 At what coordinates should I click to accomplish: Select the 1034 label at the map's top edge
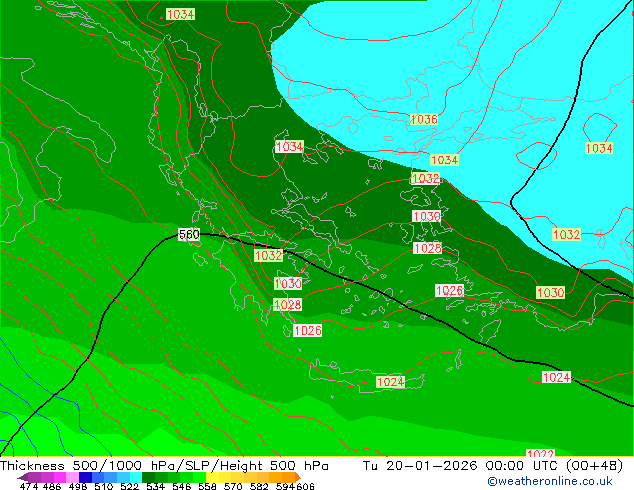coord(180,14)
